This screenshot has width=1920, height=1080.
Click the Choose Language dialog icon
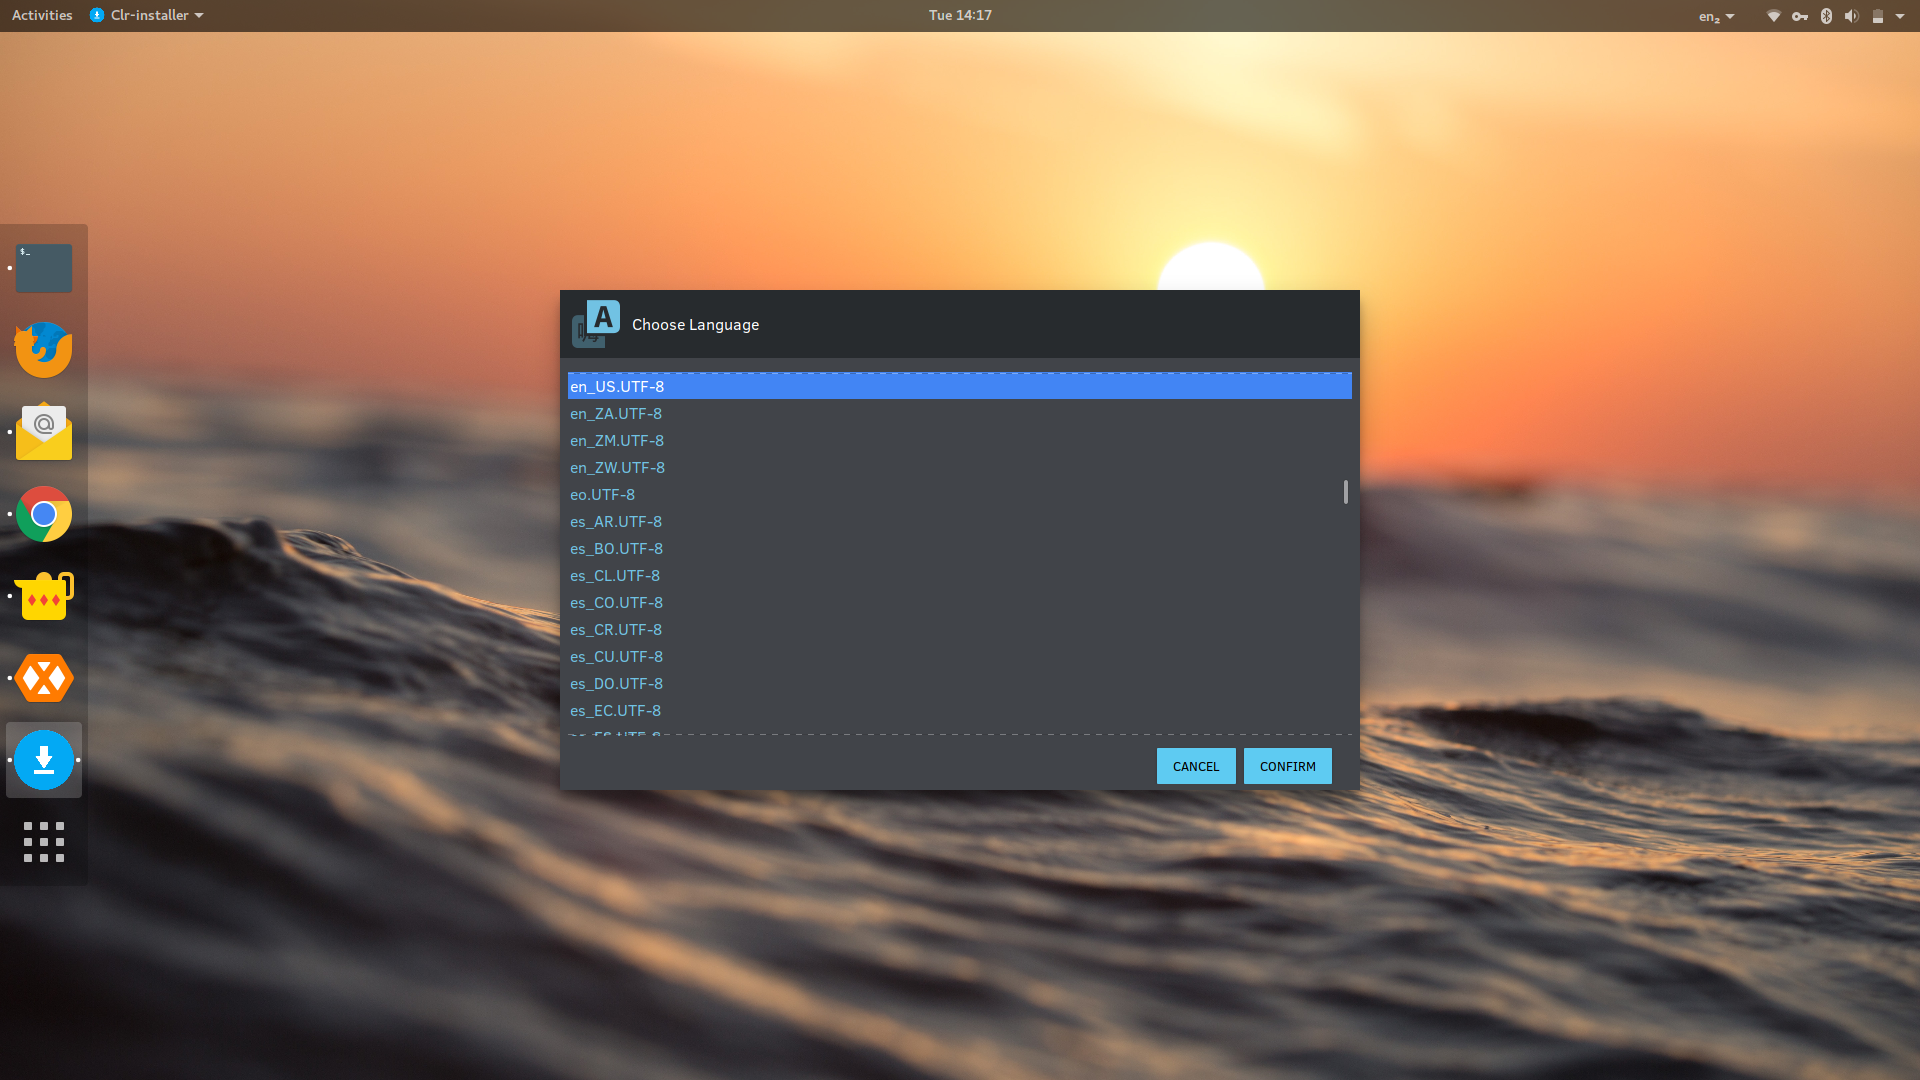pos(596,324)
